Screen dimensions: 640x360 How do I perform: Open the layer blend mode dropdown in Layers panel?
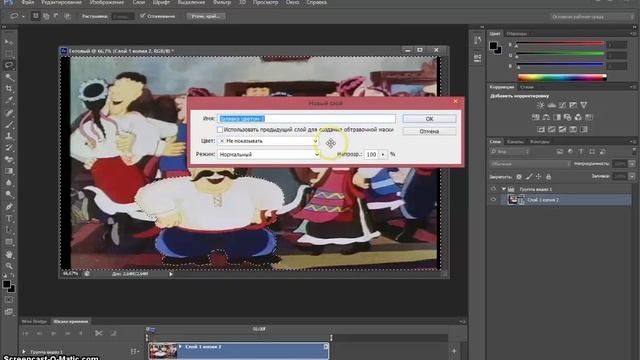(530, 164)
